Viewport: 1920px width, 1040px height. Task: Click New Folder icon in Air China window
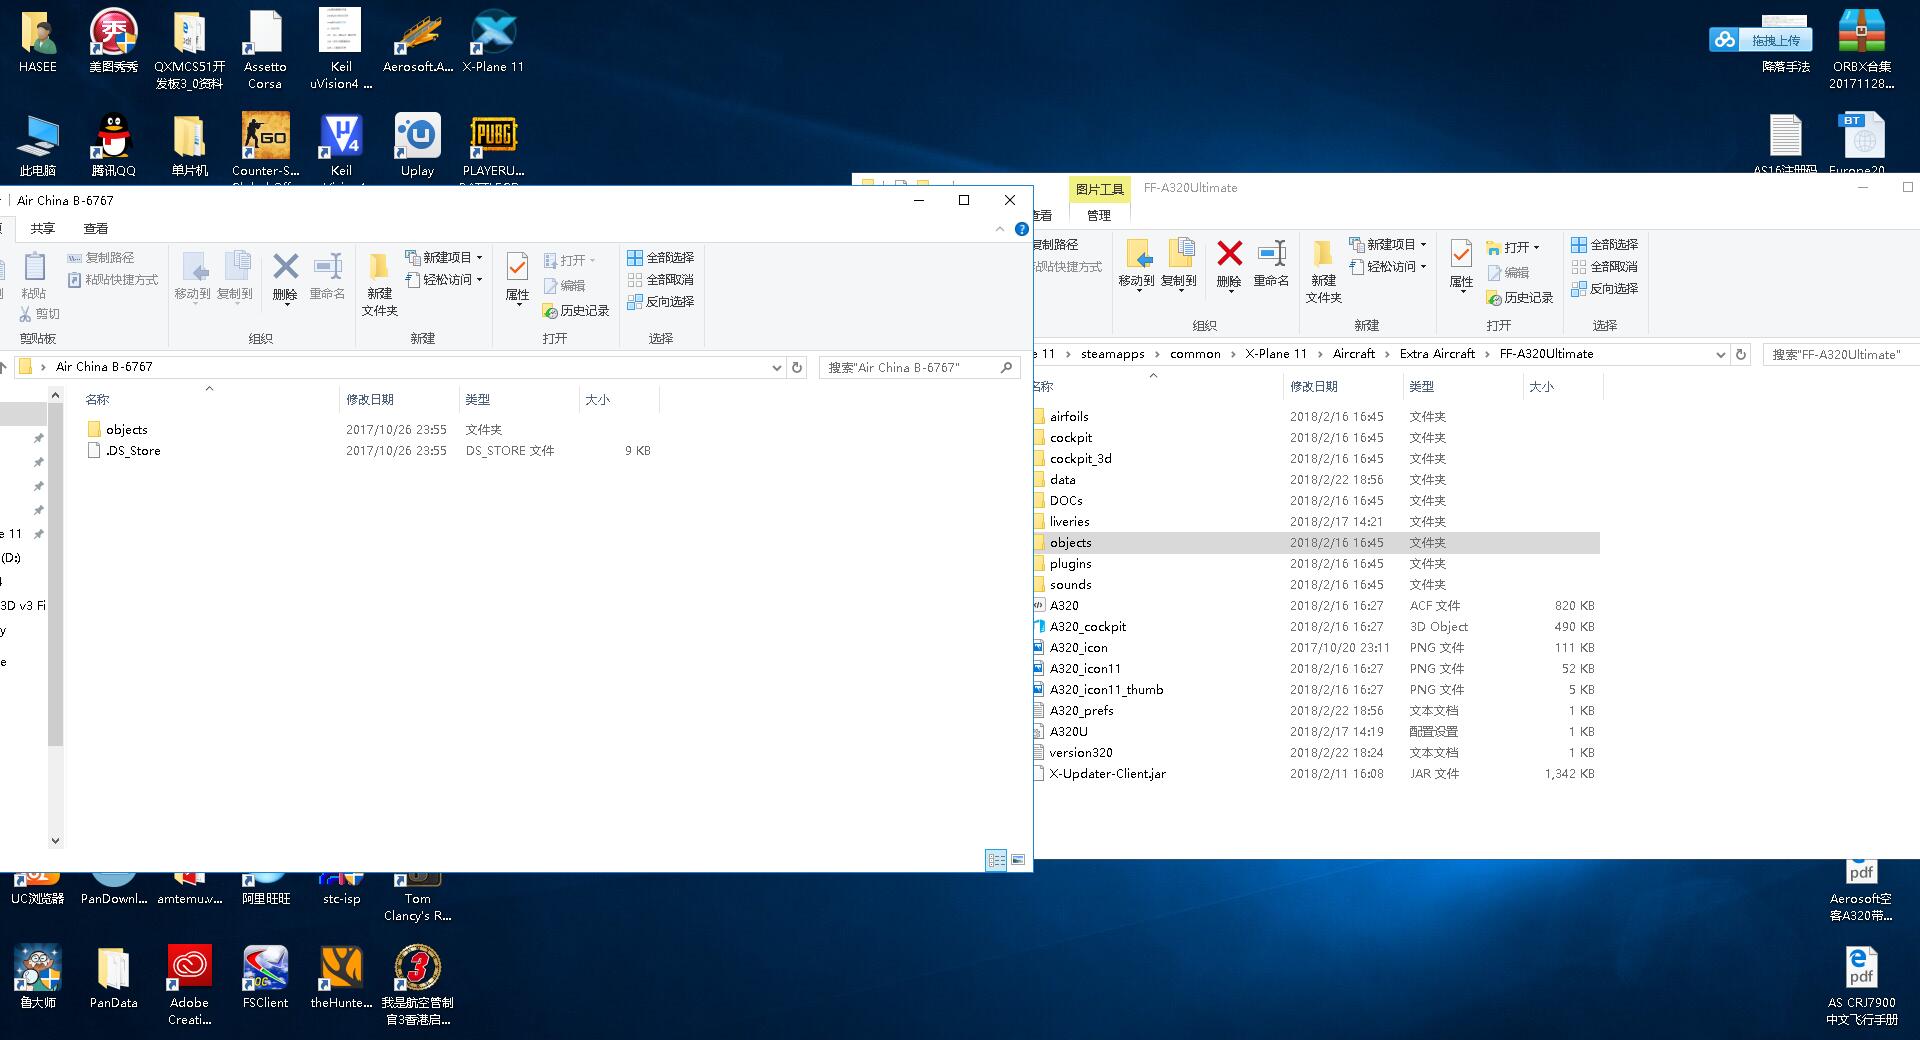point(379,267)
